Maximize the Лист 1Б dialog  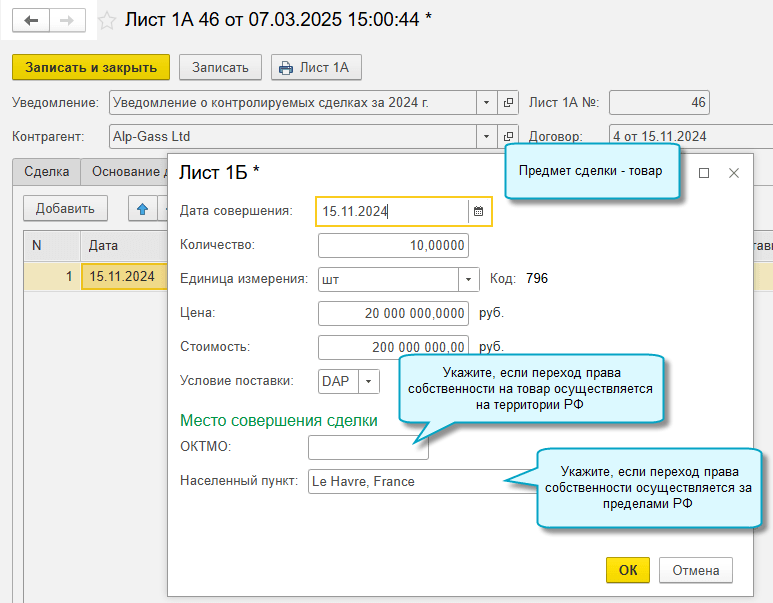coord(704,173)
